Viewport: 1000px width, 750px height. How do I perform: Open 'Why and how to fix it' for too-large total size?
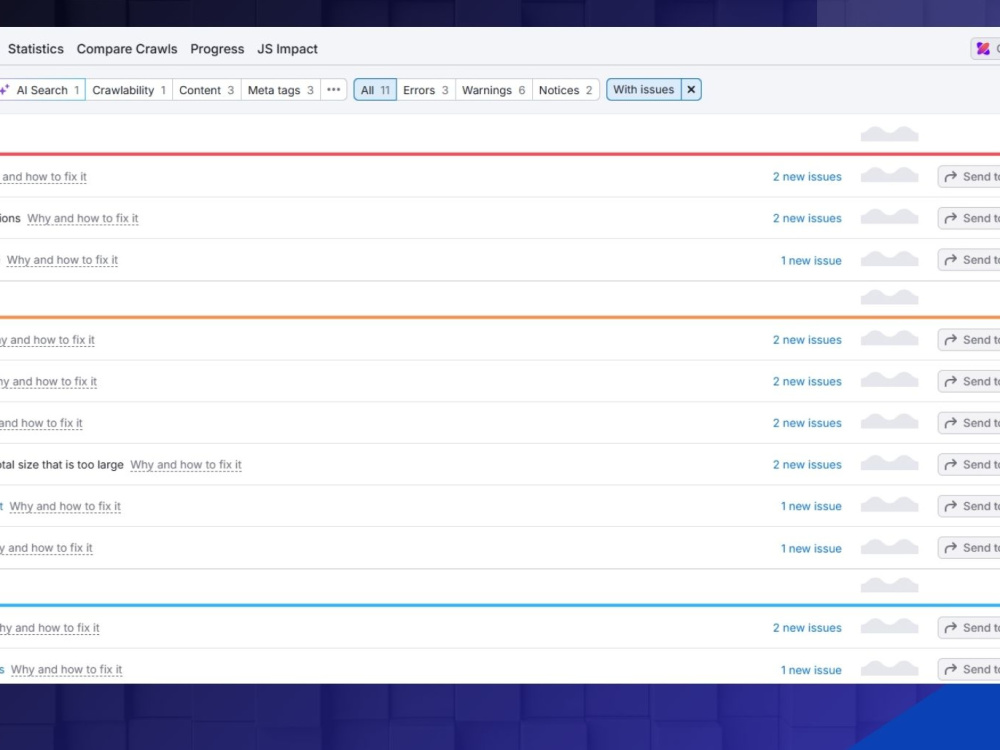tap(186, 465)
